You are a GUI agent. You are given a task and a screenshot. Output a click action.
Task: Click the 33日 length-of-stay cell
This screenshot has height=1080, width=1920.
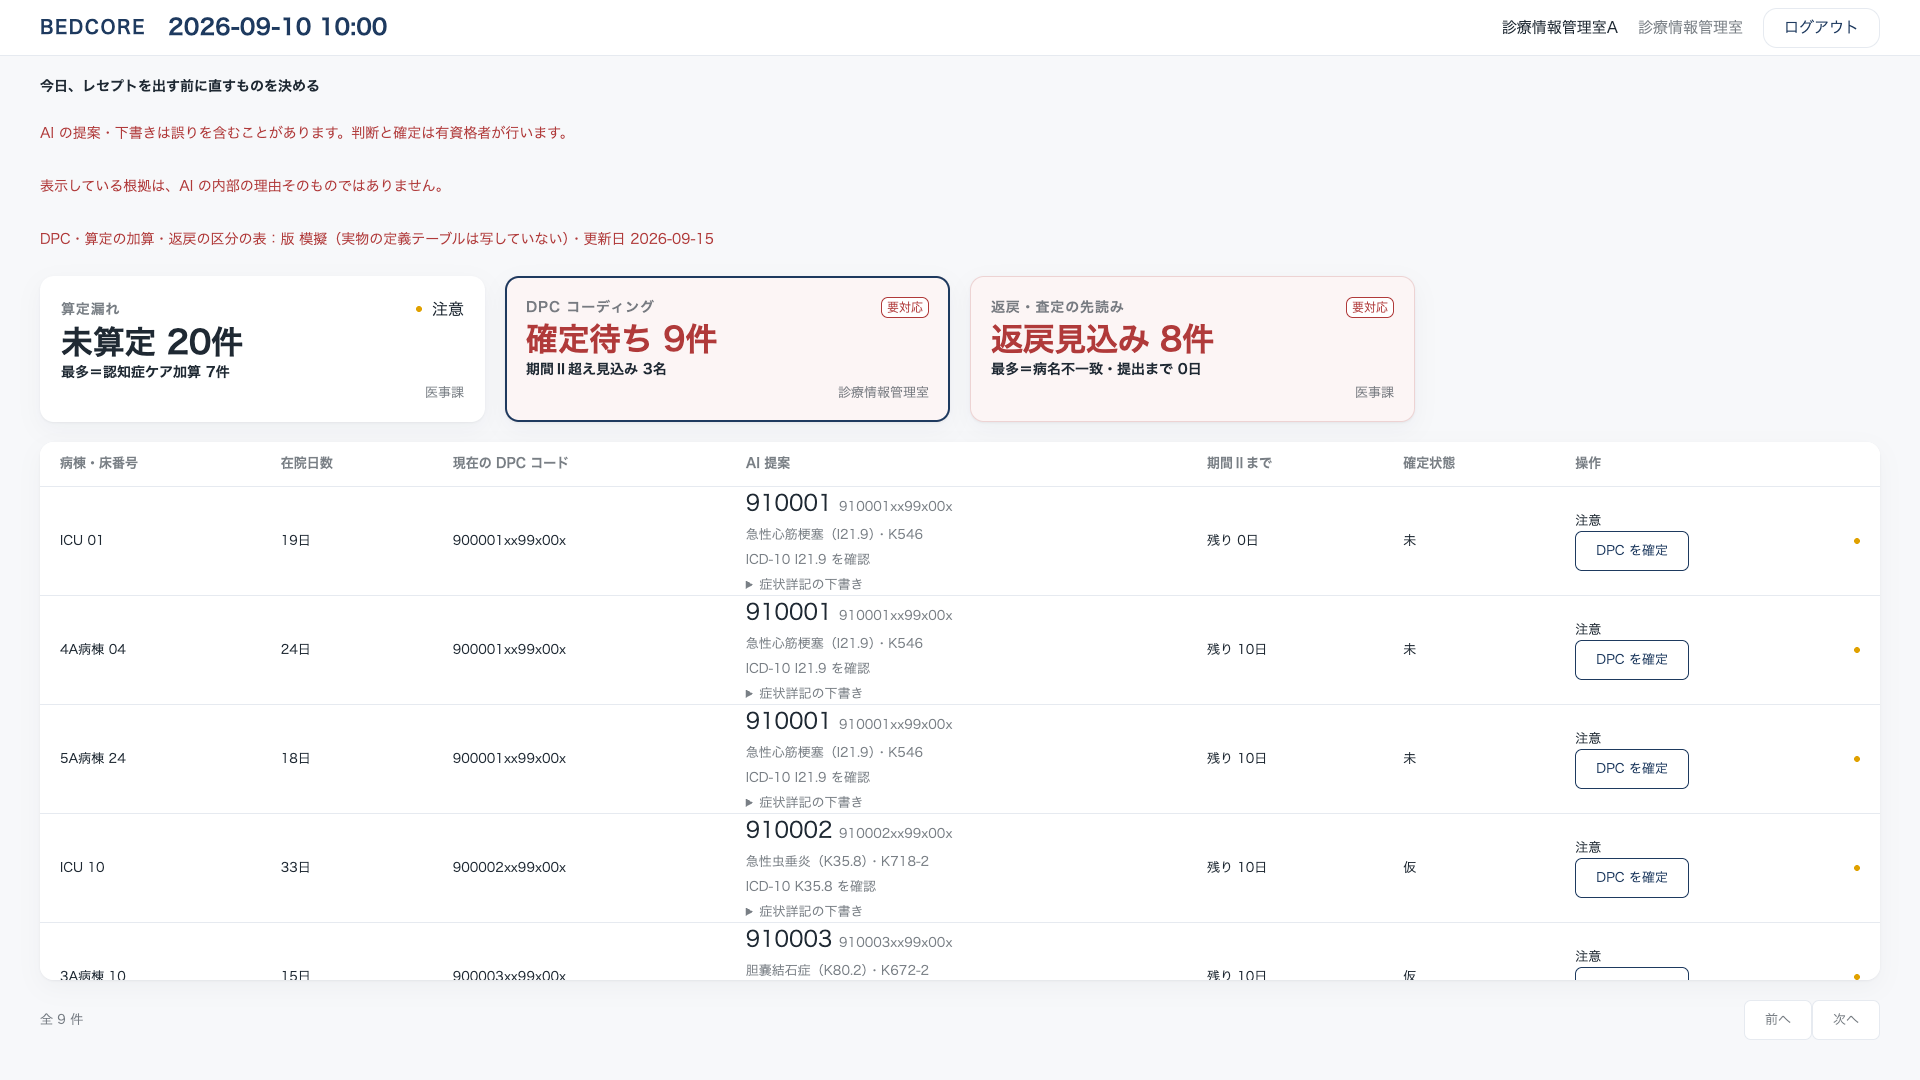[296, 868]
